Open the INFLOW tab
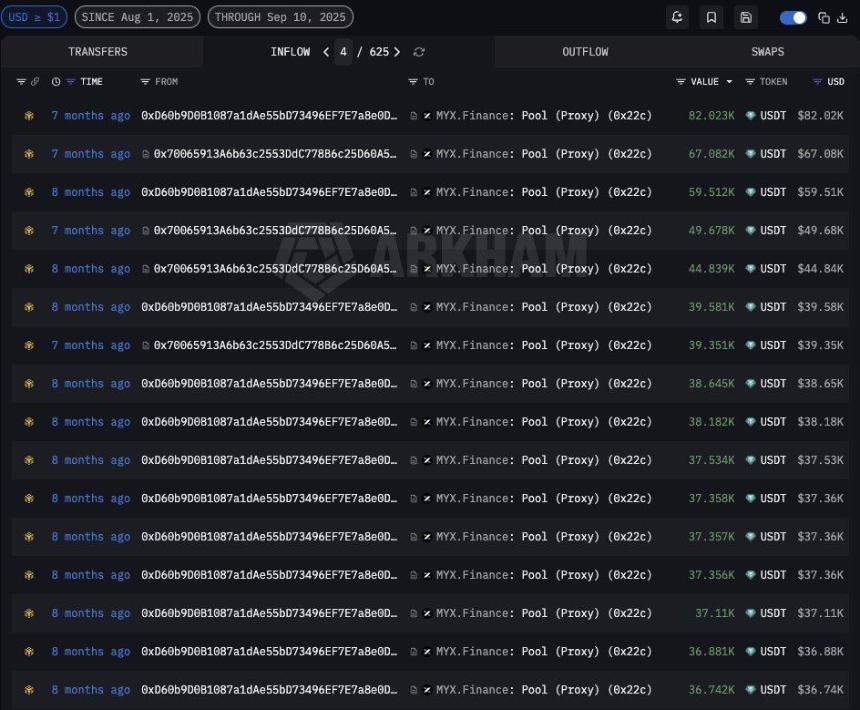Screen dimensions: 860x710 290,52
